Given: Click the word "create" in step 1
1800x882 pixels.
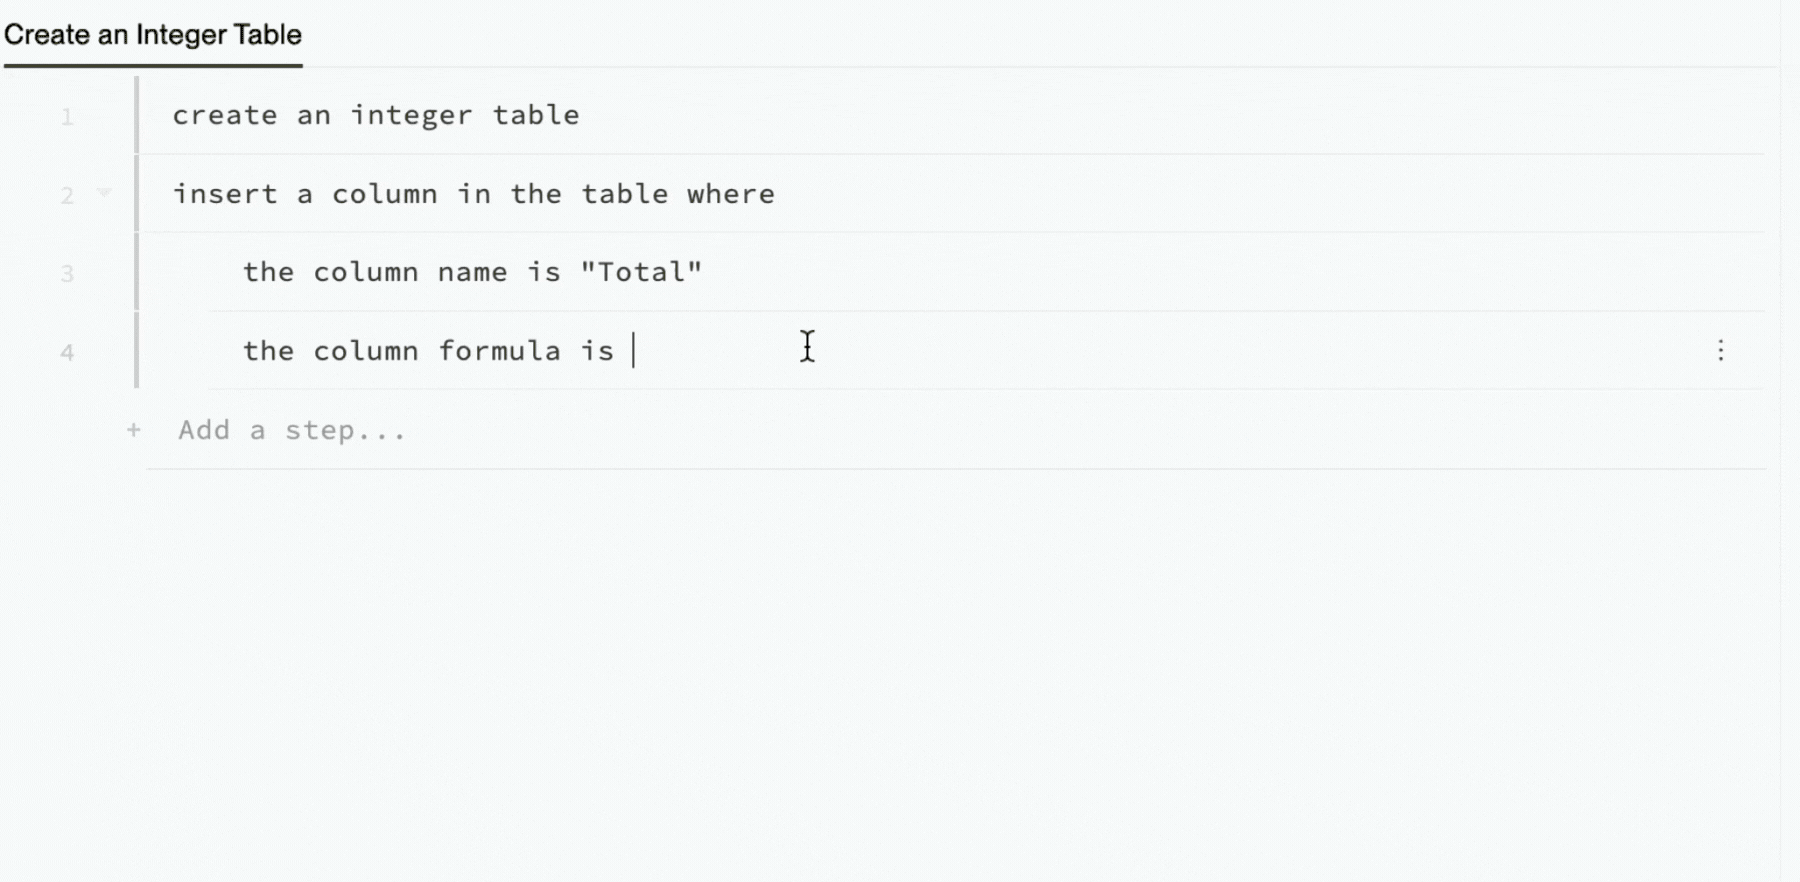Looking at the screenshot, I should 225,115.
